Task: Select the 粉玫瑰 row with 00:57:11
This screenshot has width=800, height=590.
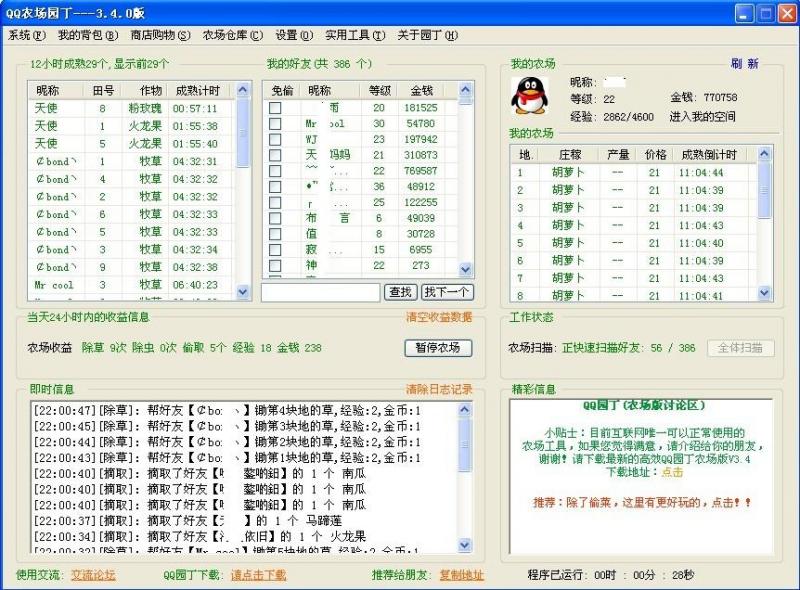Action: point(132,108)
